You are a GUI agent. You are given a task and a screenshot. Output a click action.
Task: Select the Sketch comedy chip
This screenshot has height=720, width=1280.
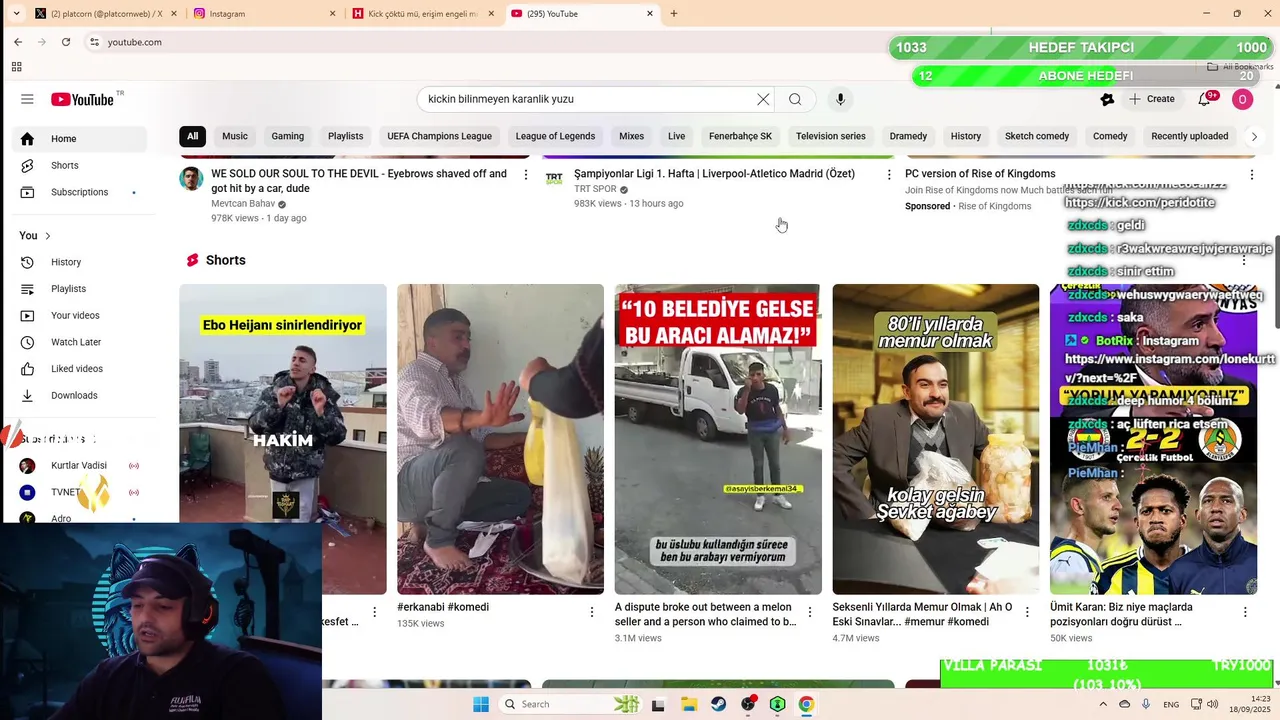click(x=1037, y=136)
